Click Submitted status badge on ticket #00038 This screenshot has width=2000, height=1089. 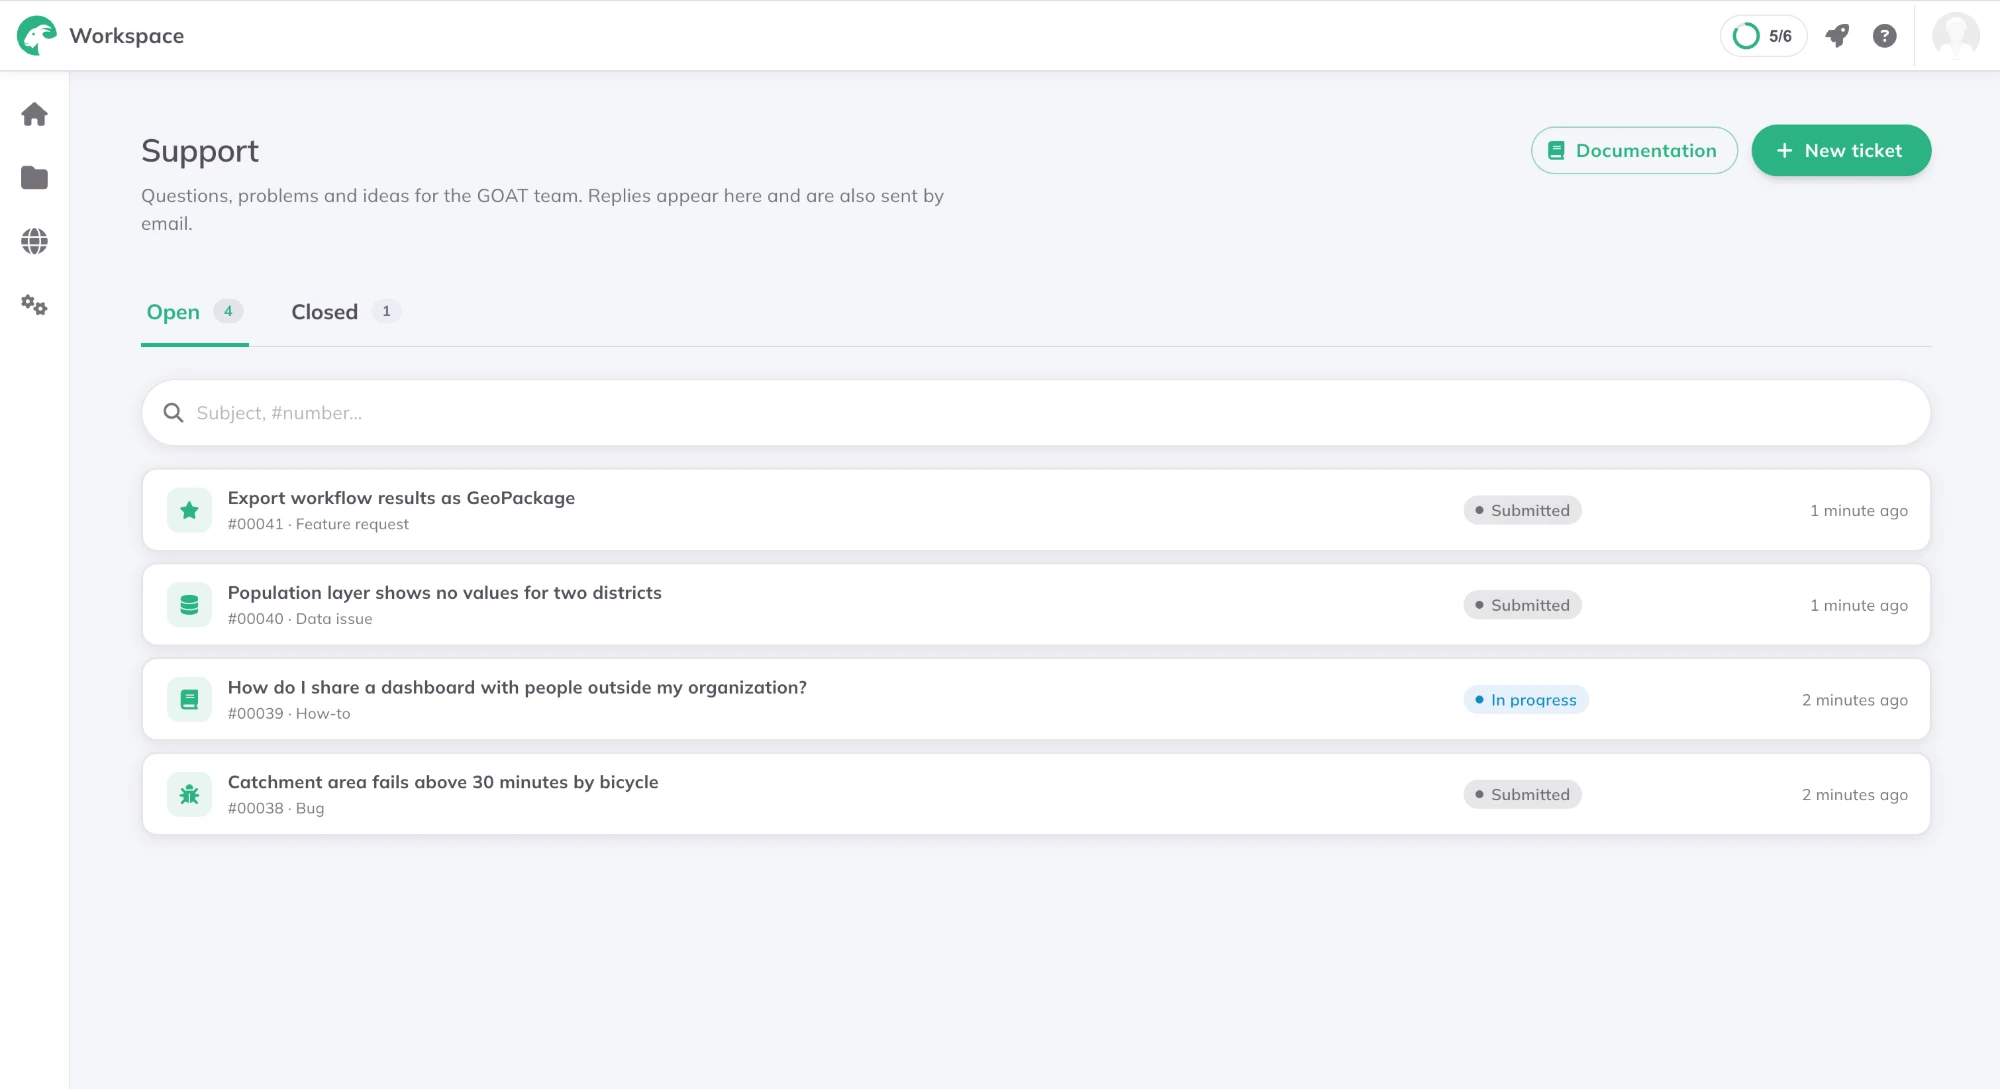click(1522, 795)
